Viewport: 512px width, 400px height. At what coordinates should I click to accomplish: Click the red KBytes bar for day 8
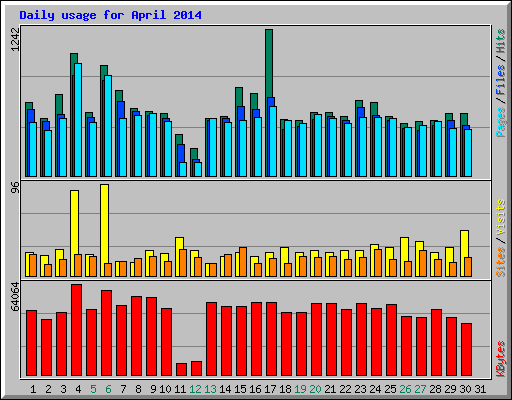pyautogui.click(x=136, y=336)
